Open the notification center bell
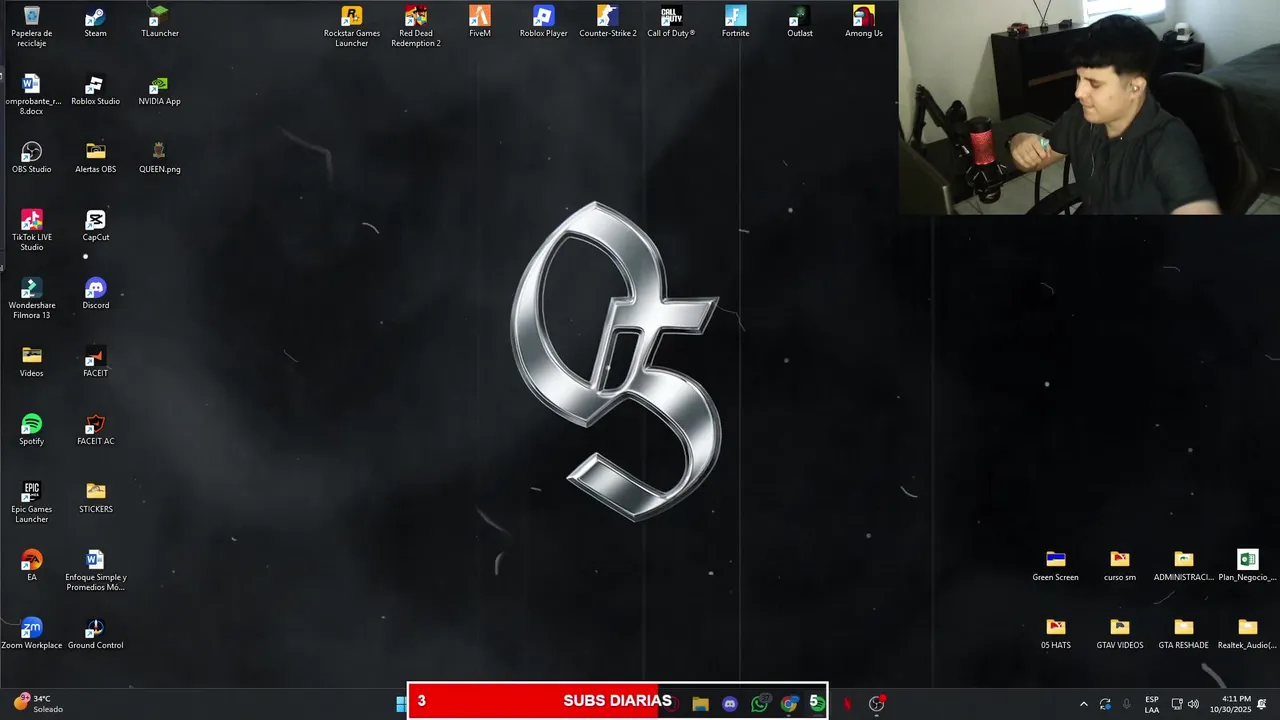The height and width of the screenshot is (720, 1280). [1262, 704]
